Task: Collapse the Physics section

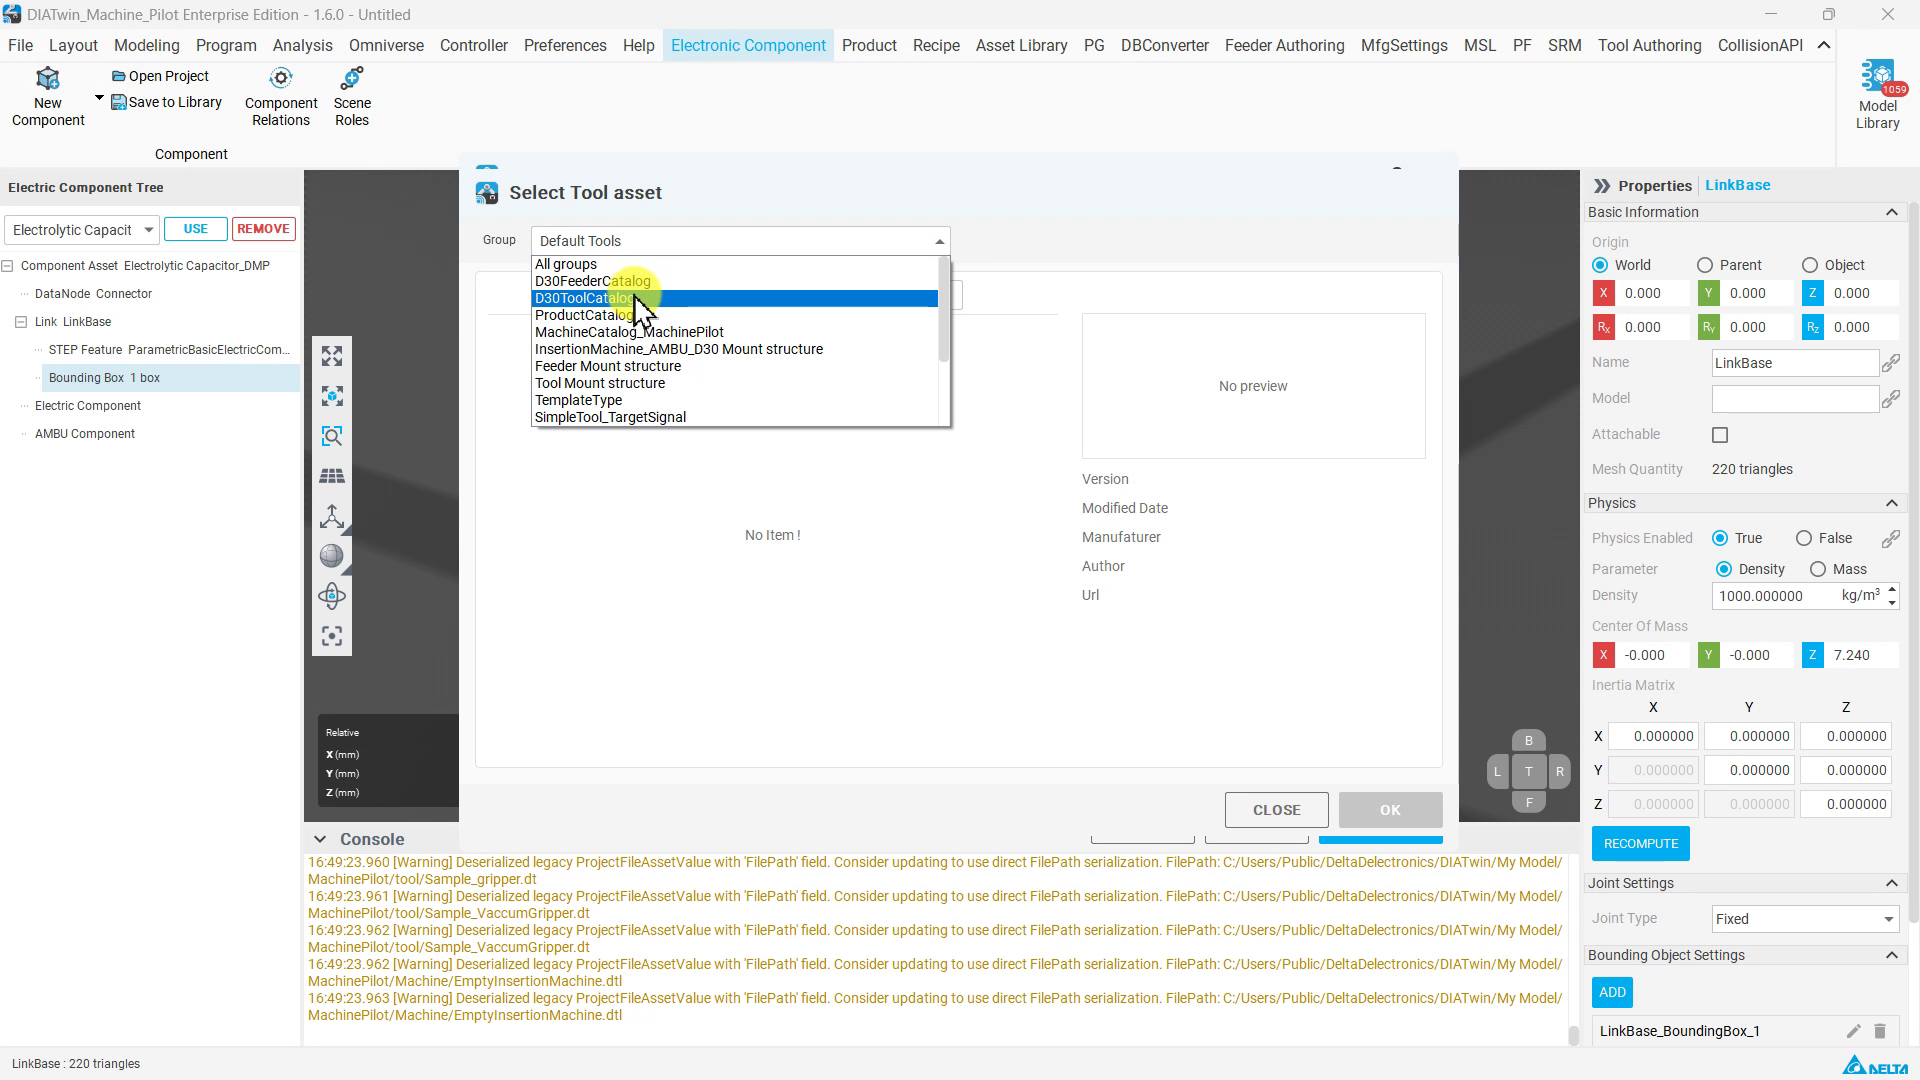Action: (x=1891, y=503)
